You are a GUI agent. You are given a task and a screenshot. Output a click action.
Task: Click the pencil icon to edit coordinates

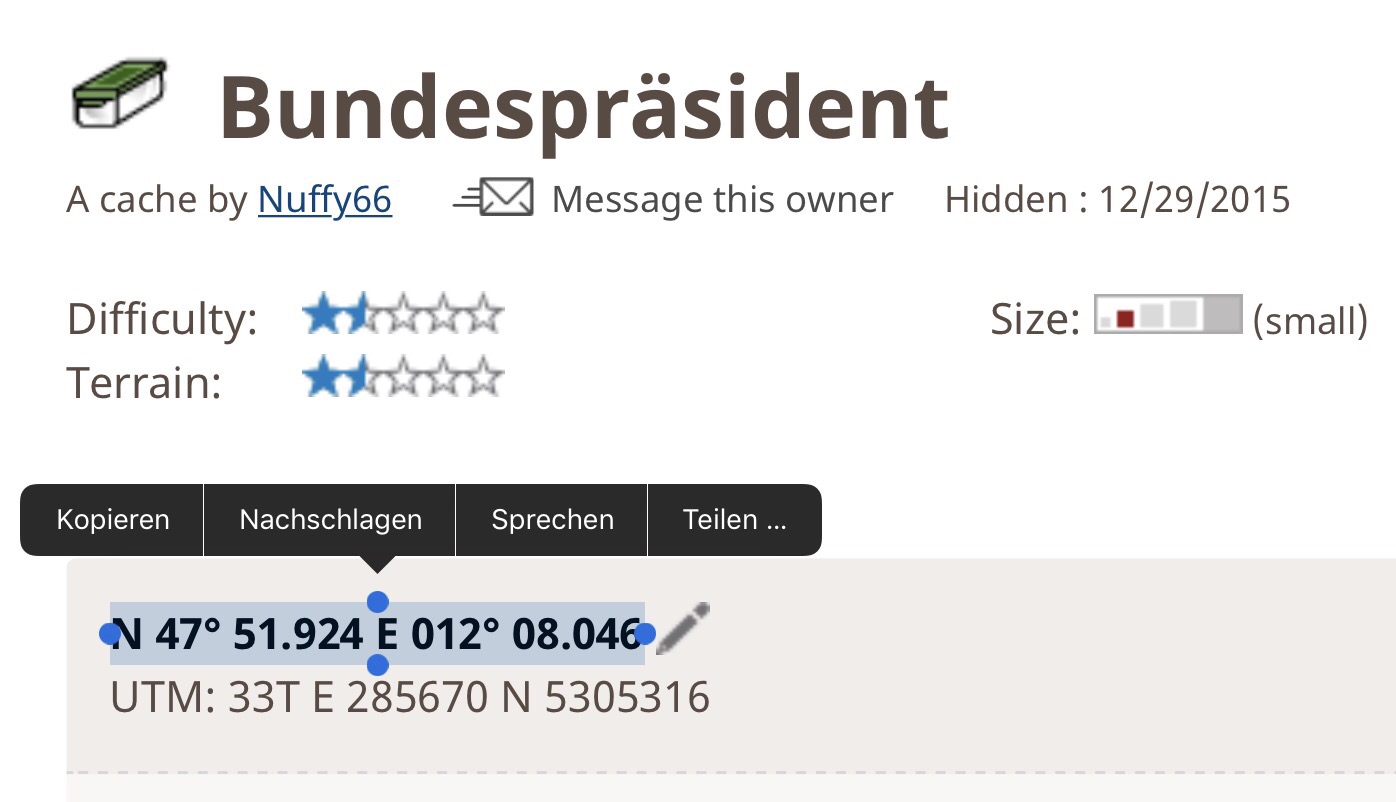click(x=683, y=627)
